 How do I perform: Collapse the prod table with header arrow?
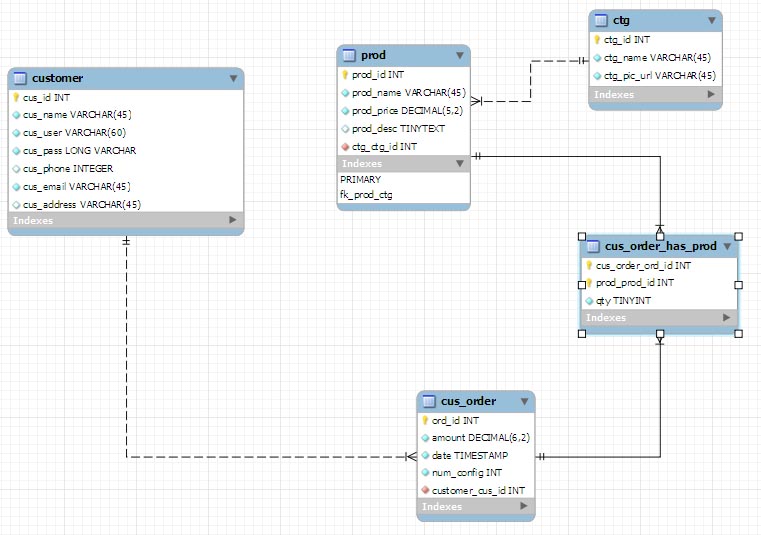click(x=460, y=55)
